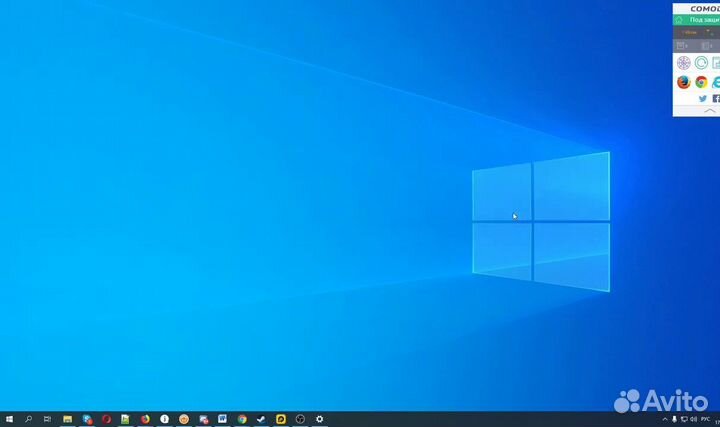Collapse the Comodo widget with bottom chevron
720x427 pixels.
point(709,111)
